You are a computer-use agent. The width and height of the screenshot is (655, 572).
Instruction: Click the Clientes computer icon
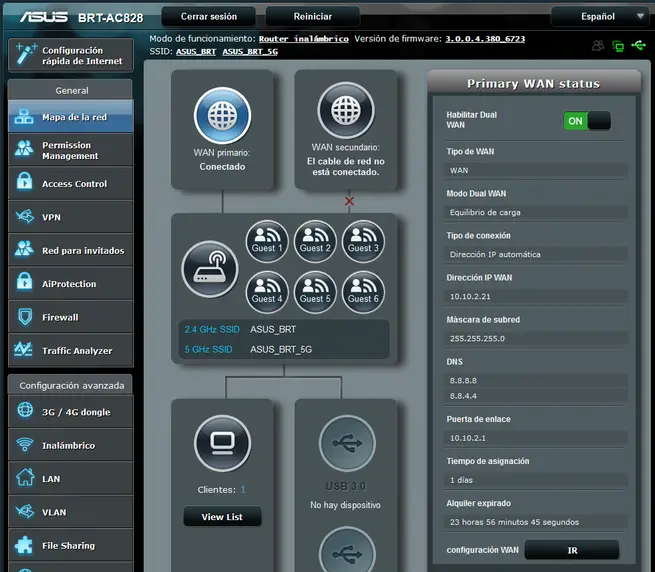(x=222, y=443)
